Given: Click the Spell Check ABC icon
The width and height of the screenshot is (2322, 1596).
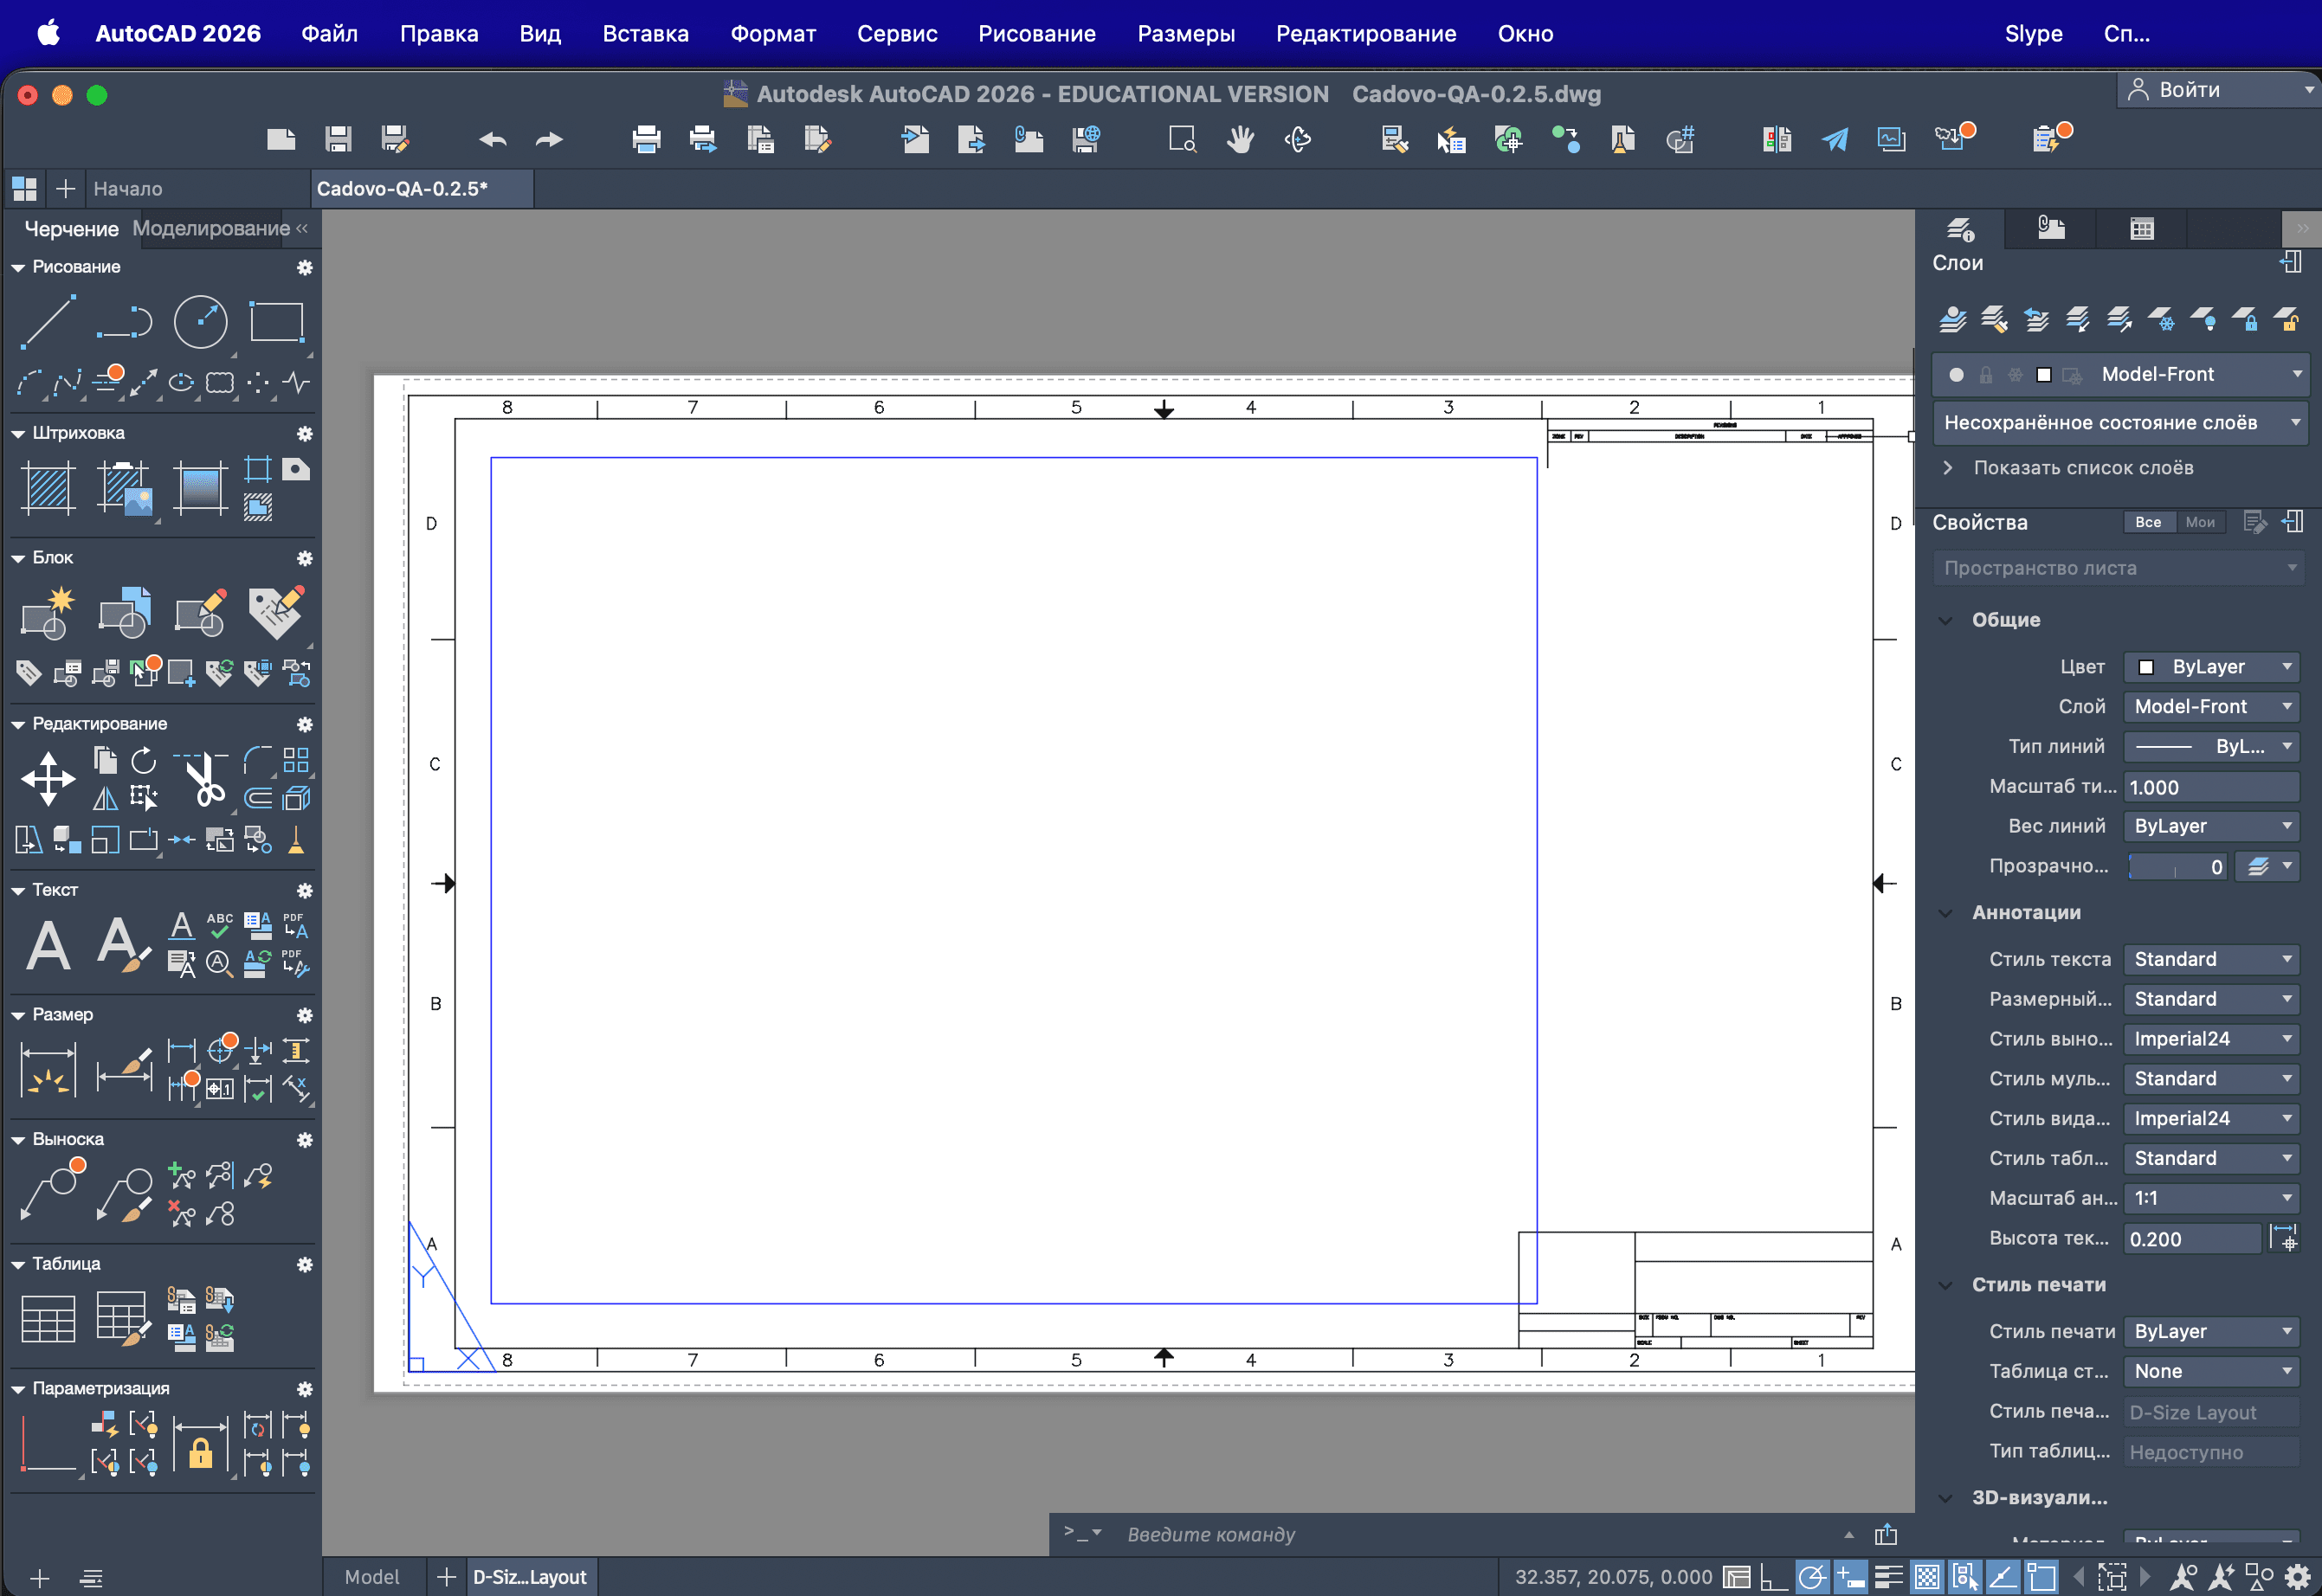Looking at the screenshot, I should click(x=220, y=926).
